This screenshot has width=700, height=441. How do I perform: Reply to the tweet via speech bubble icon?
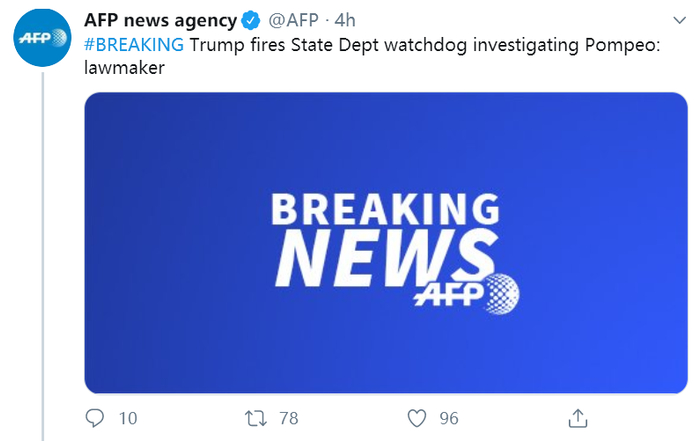tap(96, 417)
